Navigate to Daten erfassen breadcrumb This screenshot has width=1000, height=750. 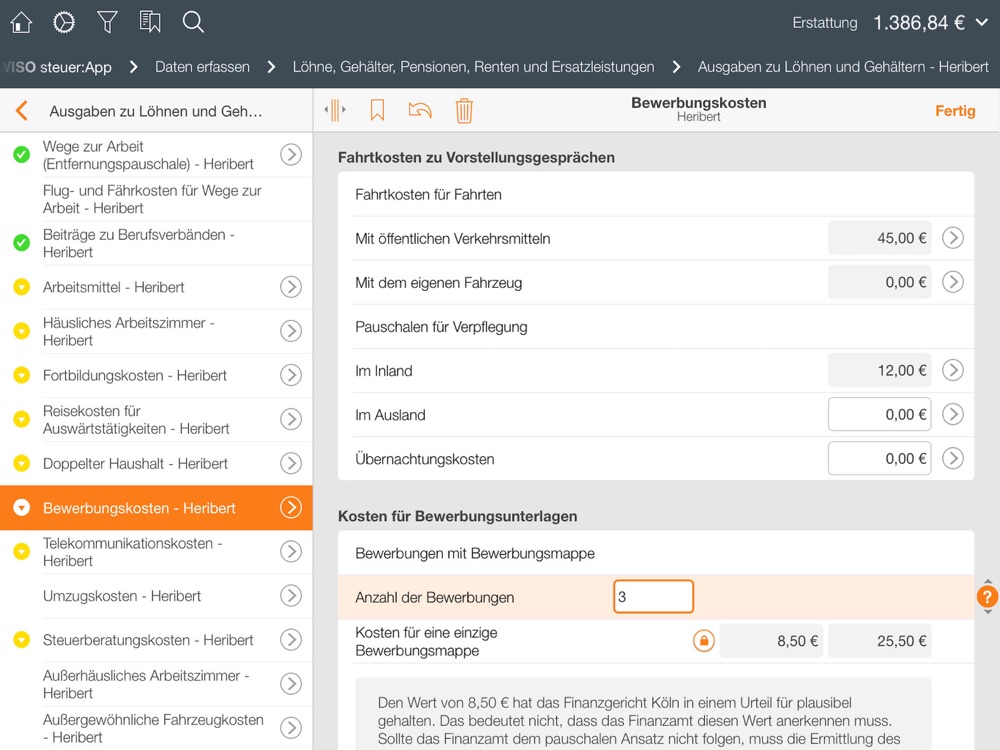(x=202, y=67)
